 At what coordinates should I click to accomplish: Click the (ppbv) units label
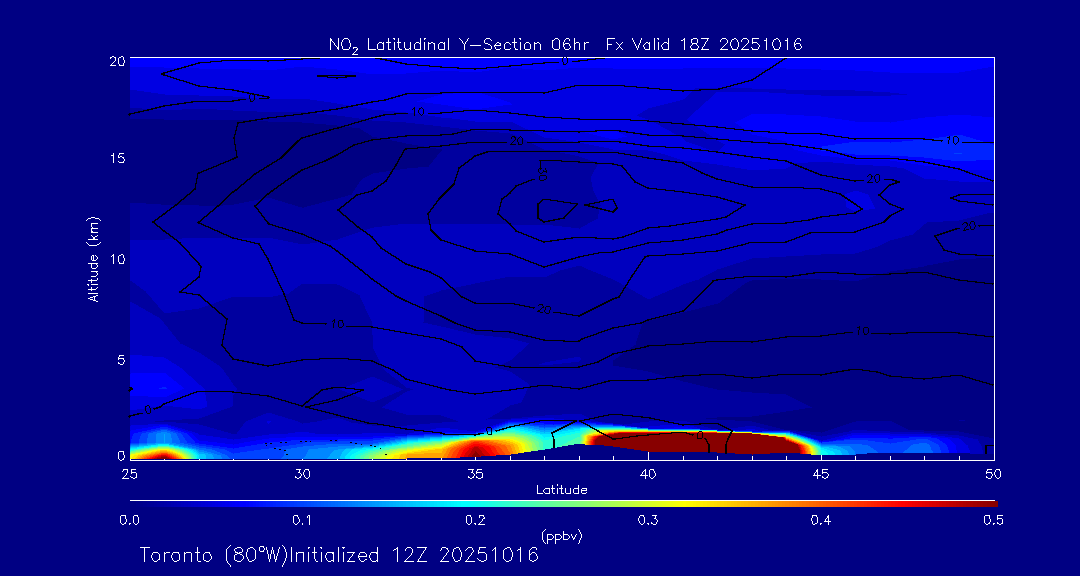[561, 536]
